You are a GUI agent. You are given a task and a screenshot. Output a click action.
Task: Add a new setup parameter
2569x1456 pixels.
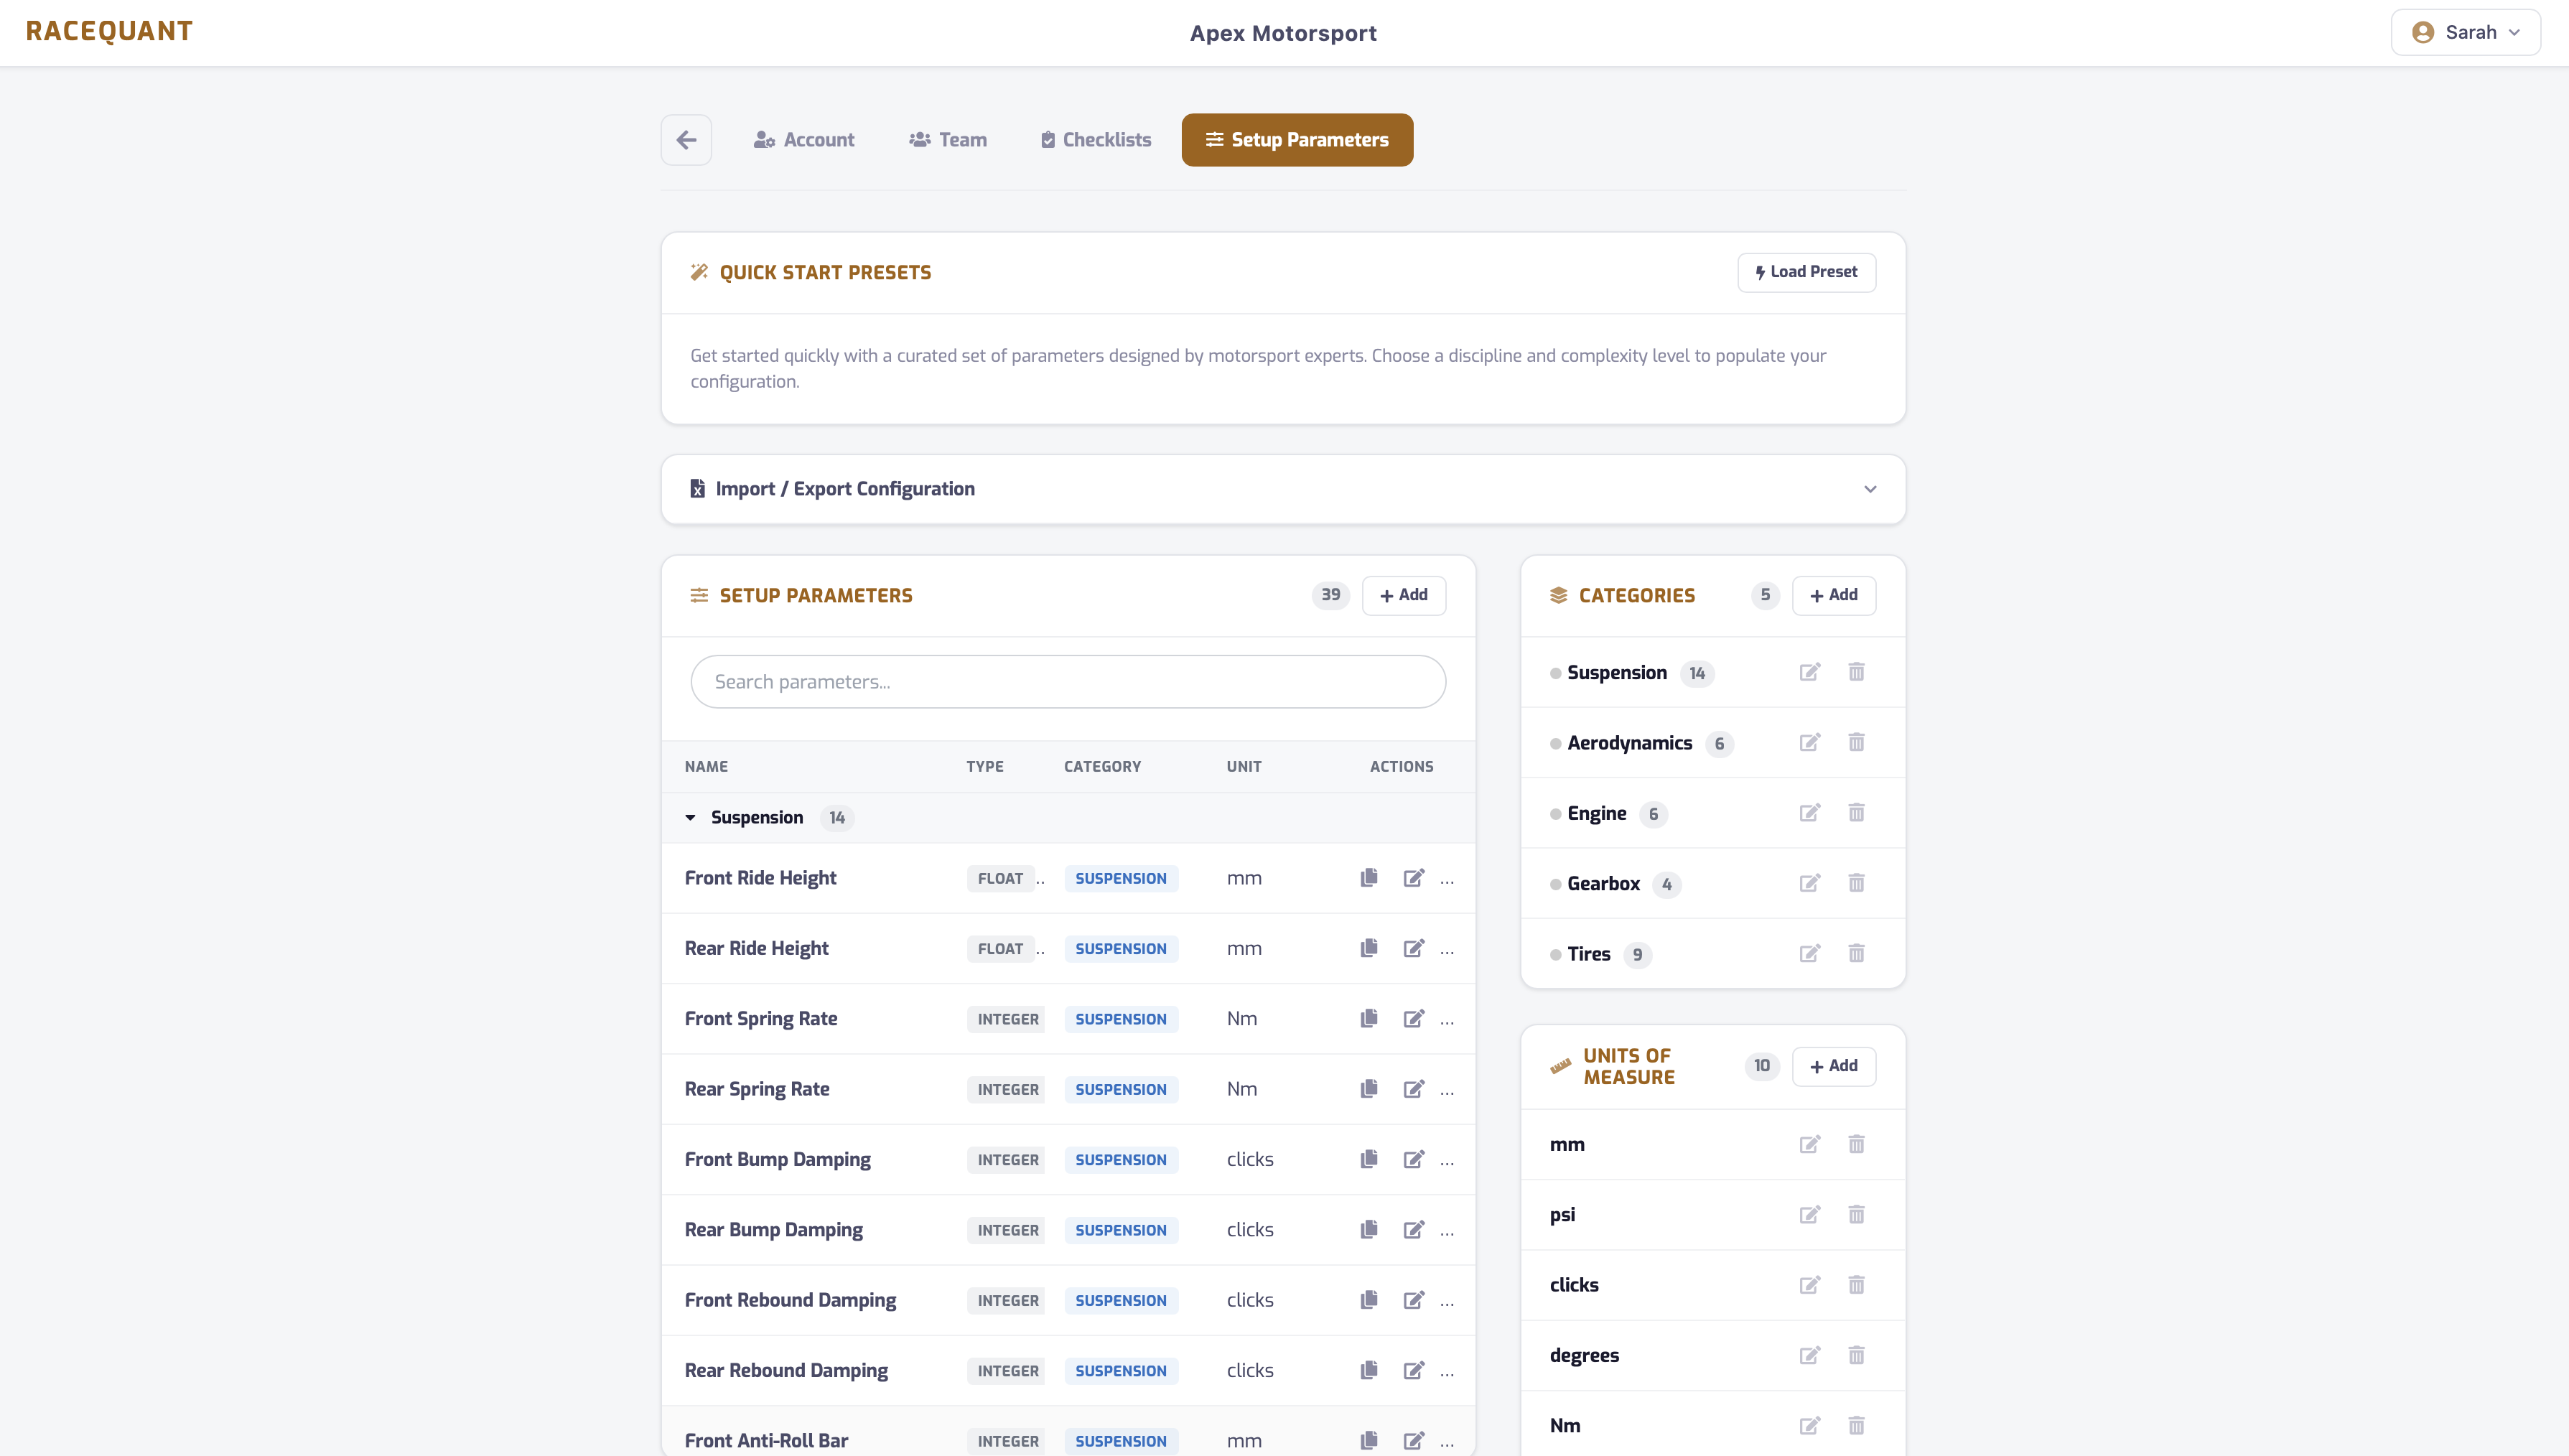1403,595
